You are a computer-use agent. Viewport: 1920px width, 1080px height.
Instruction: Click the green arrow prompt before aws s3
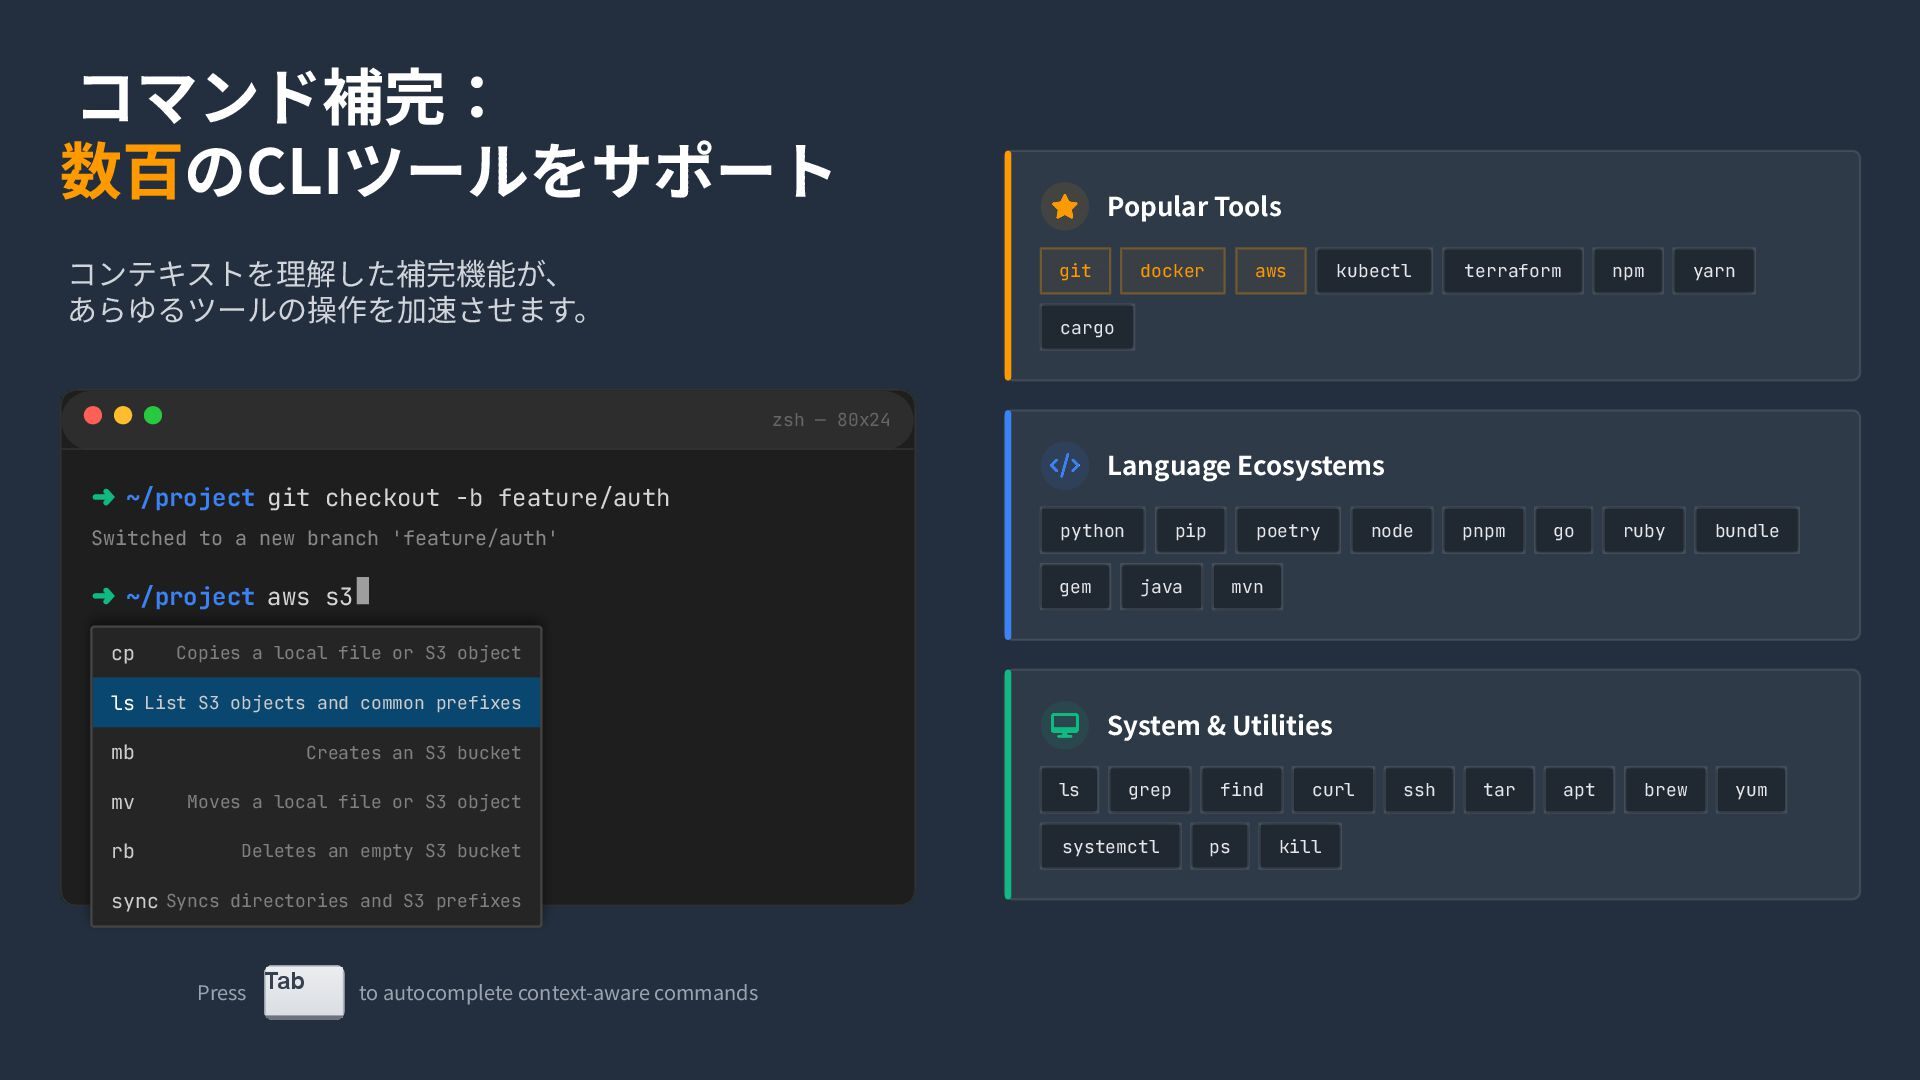click(103, 597)
